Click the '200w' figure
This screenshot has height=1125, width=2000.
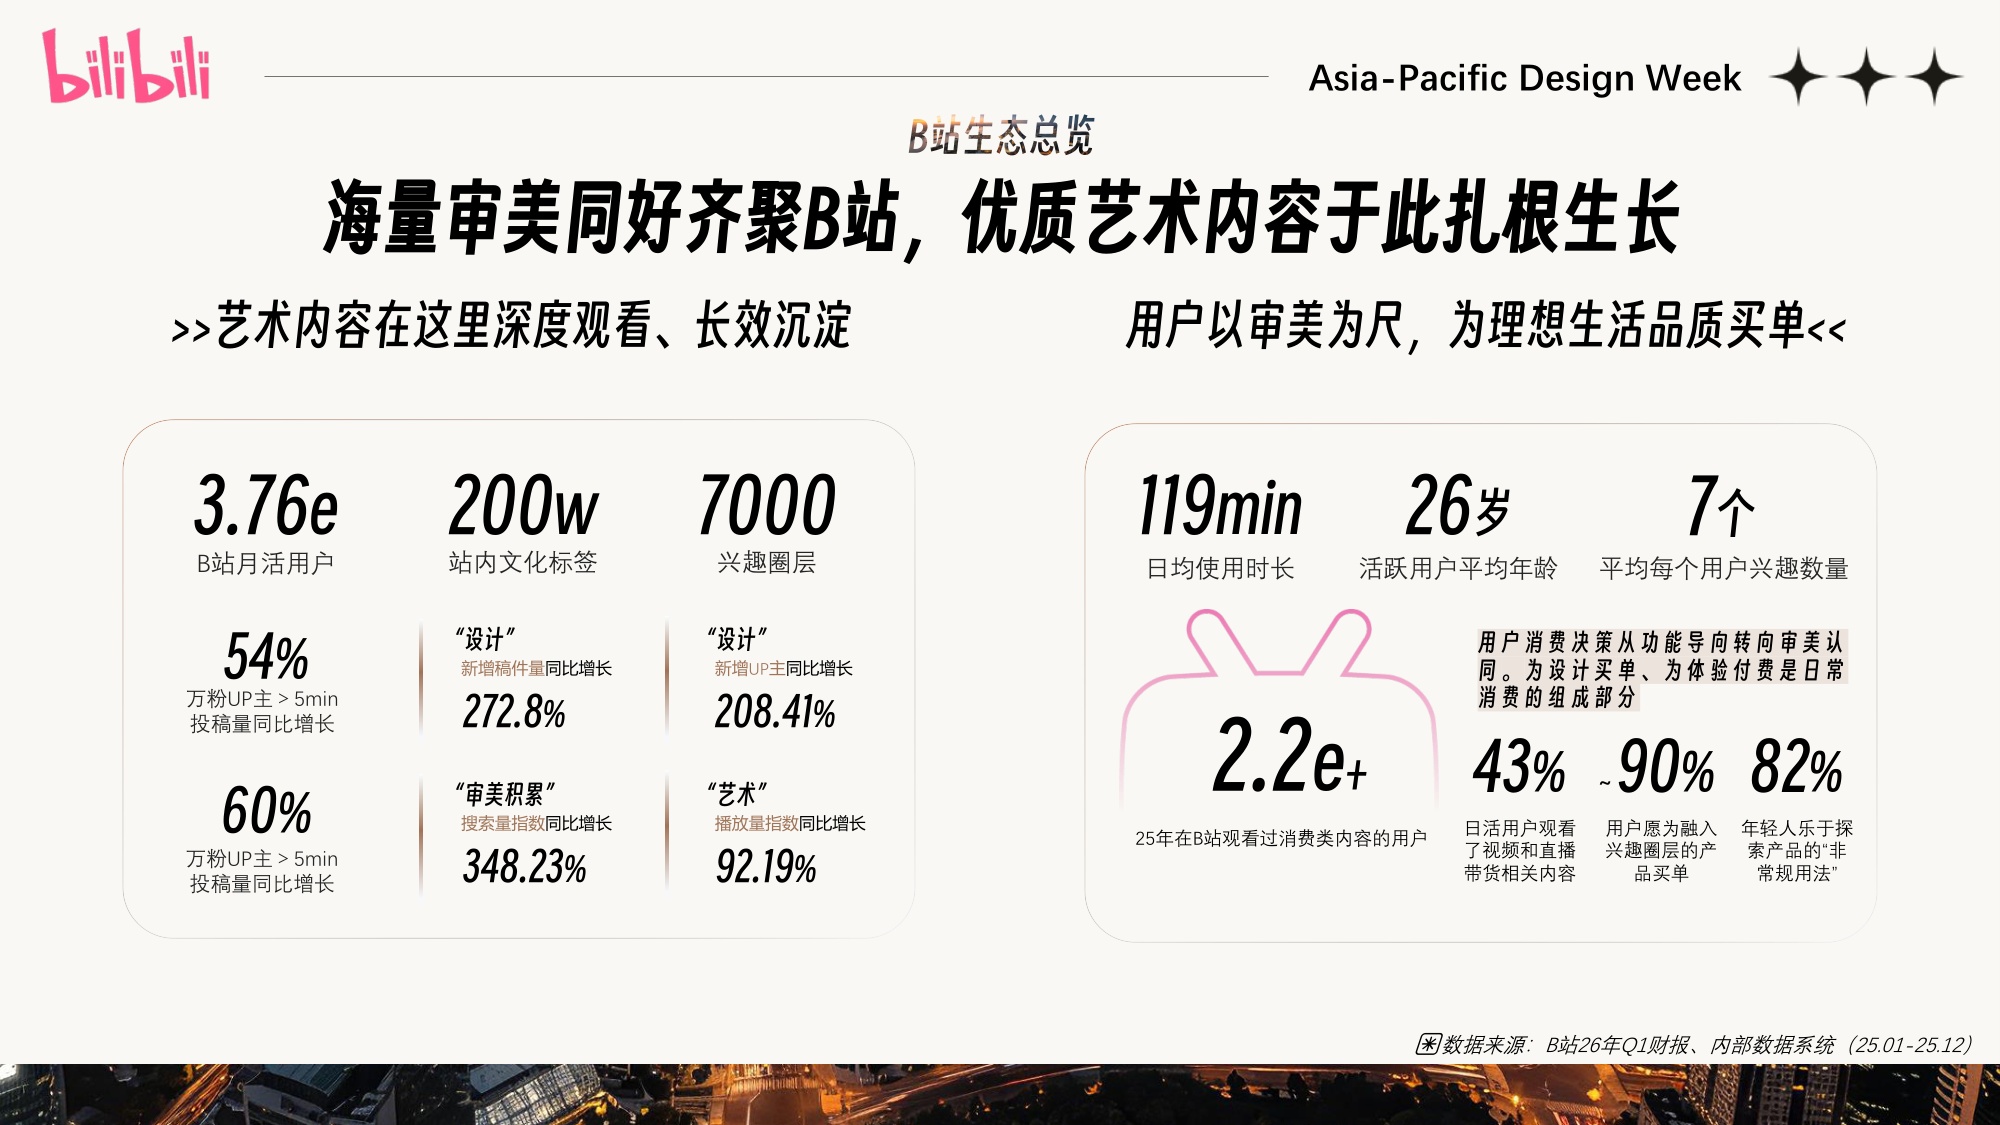pyautogui.click(x=523, y=505)
